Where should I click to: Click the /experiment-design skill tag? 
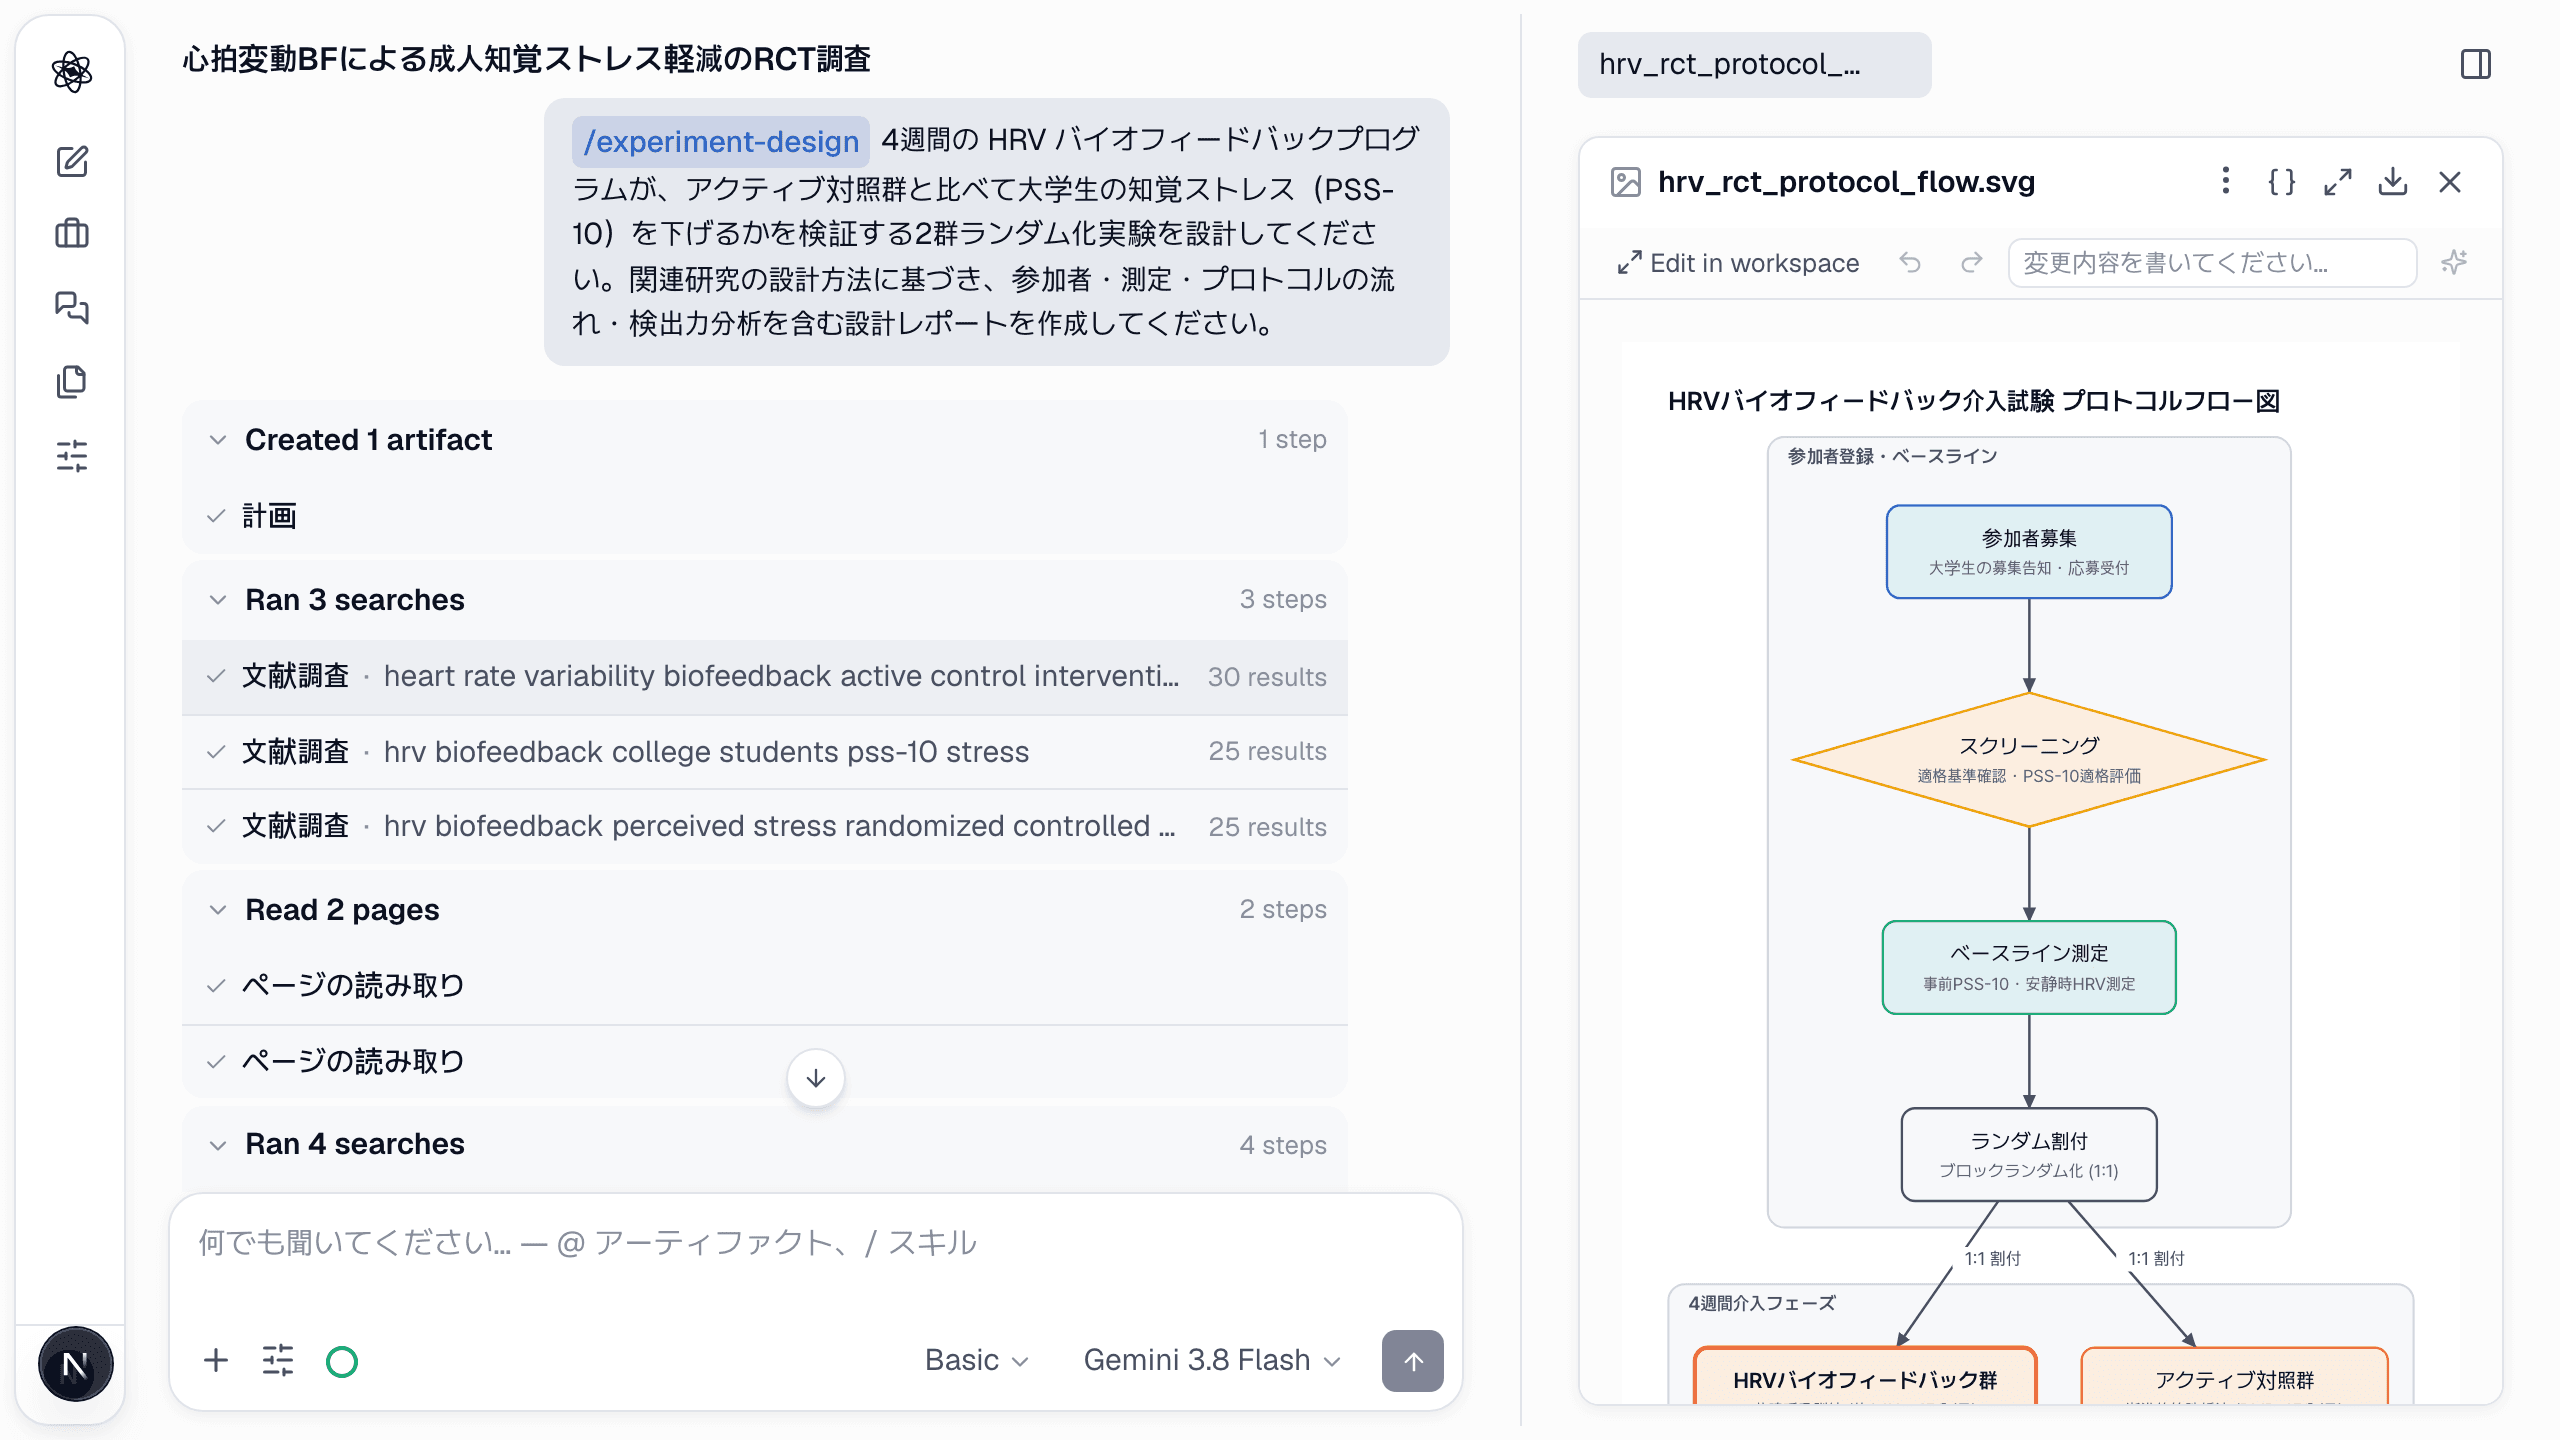(721, 141)
